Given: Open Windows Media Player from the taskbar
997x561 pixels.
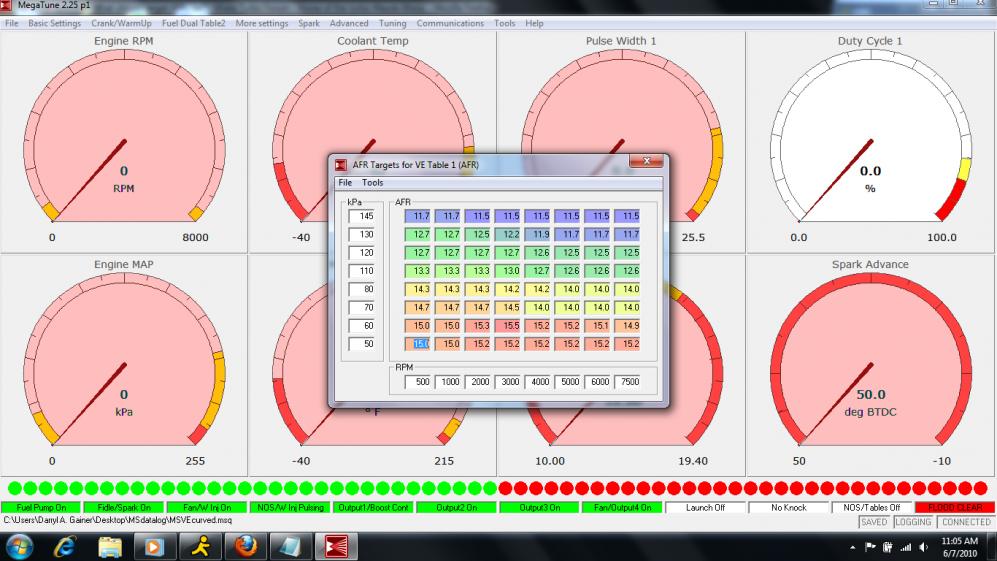Looking at the screenshot, I should coord(155,547).
